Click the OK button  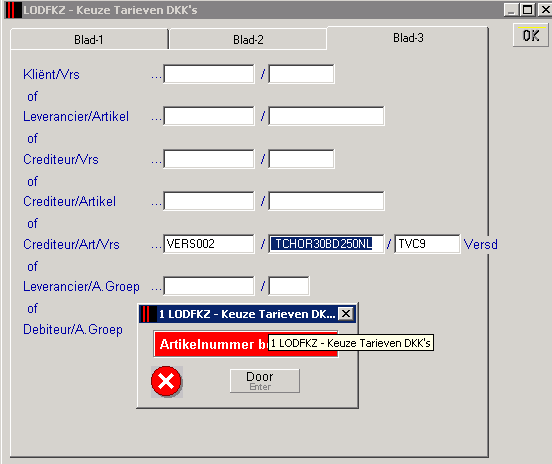click(531, 35)
